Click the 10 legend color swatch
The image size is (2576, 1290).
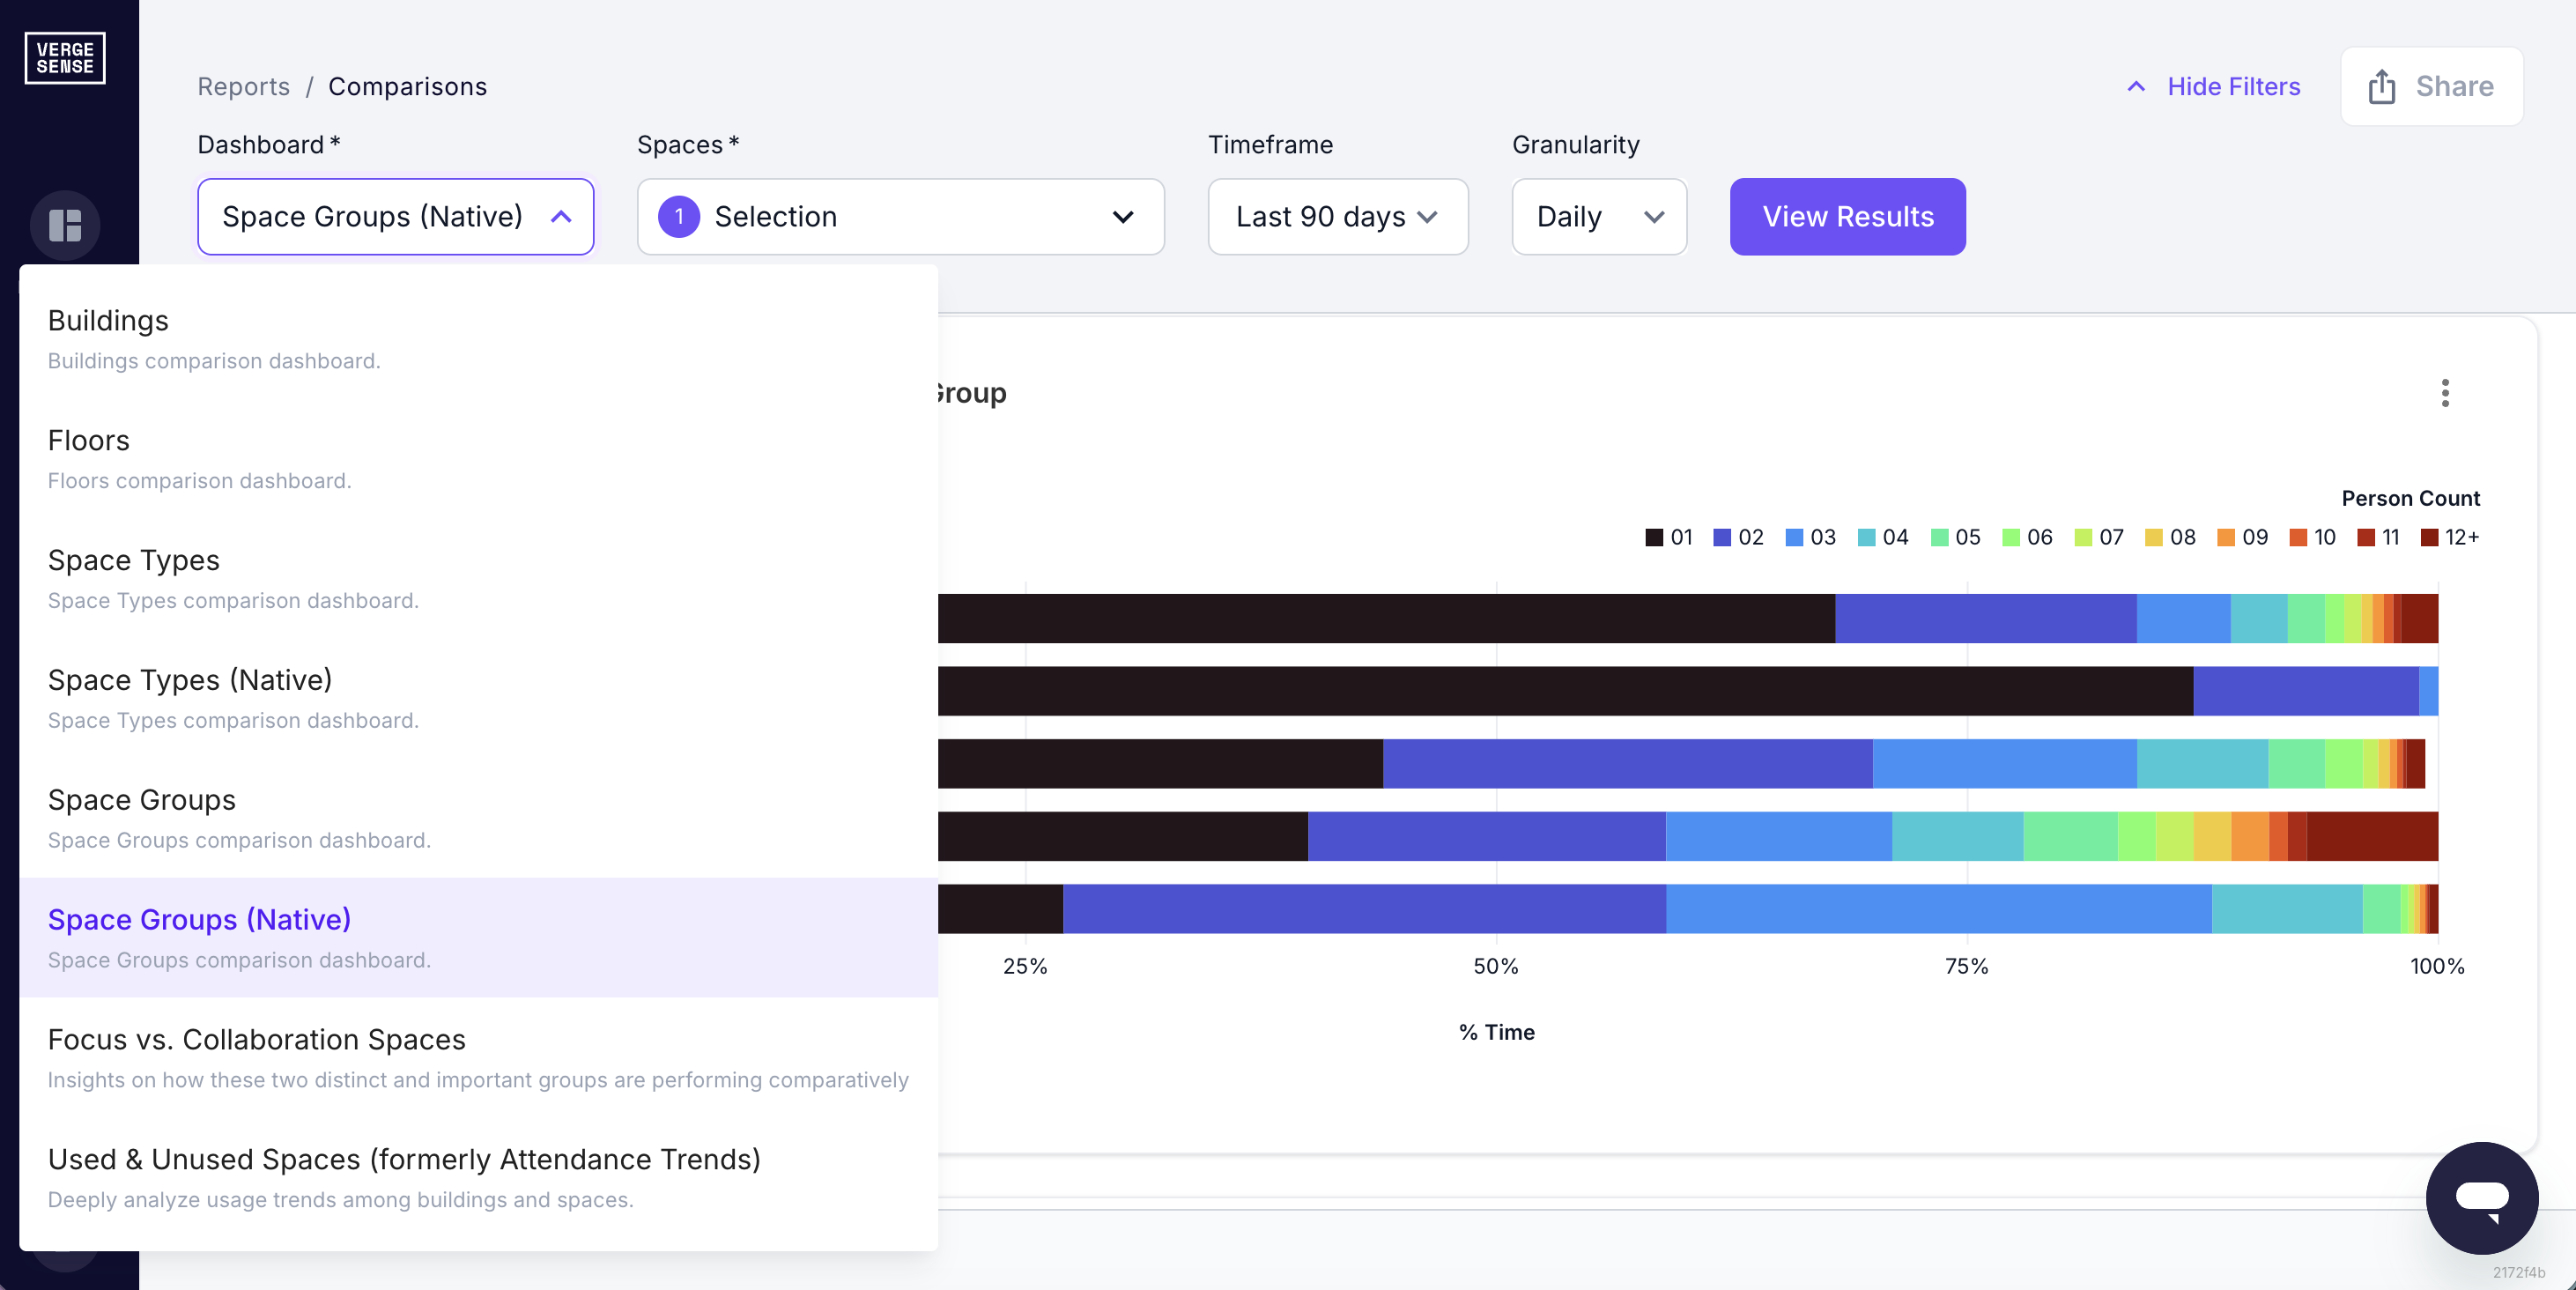[x=2298, y=538]
